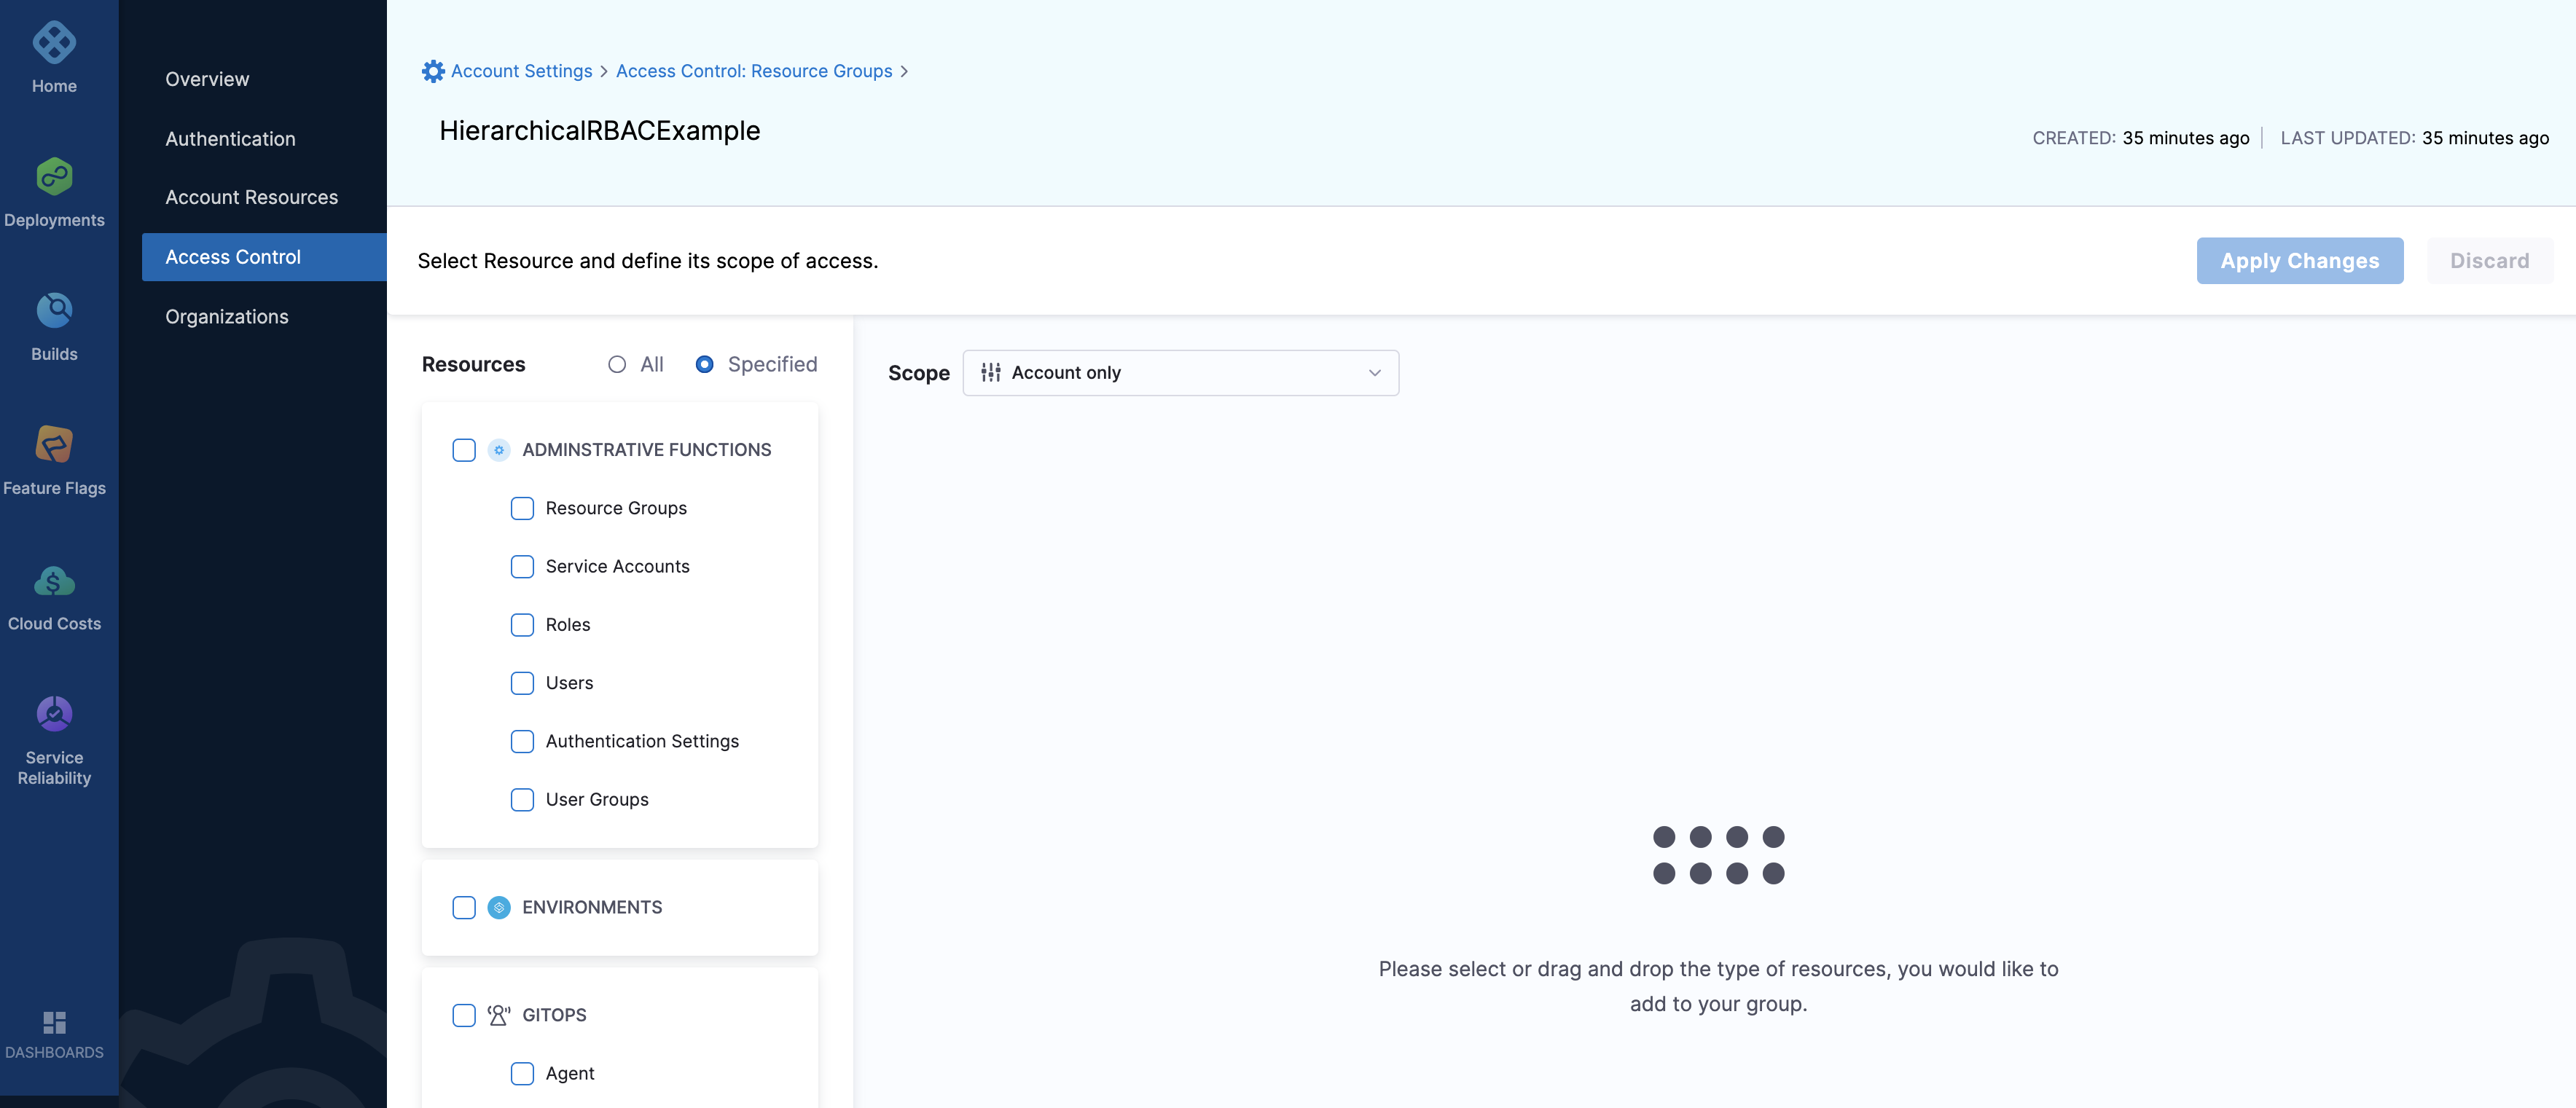Screen dimensions: 2576x1108
Task: Select the Specified resources radio button
Action: click(704, 365)
